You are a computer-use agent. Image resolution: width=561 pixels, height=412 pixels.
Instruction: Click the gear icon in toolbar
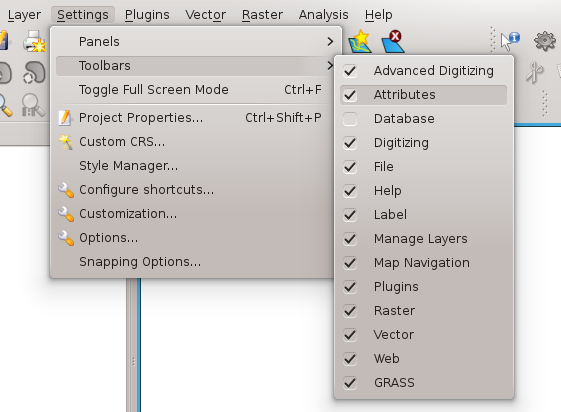coord(545,41)
